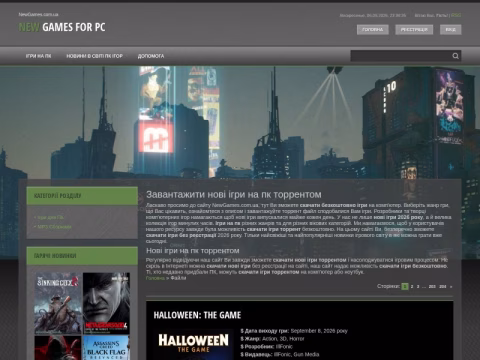Click the 'Action, 3D, Horror' genre text

(283, 339)
